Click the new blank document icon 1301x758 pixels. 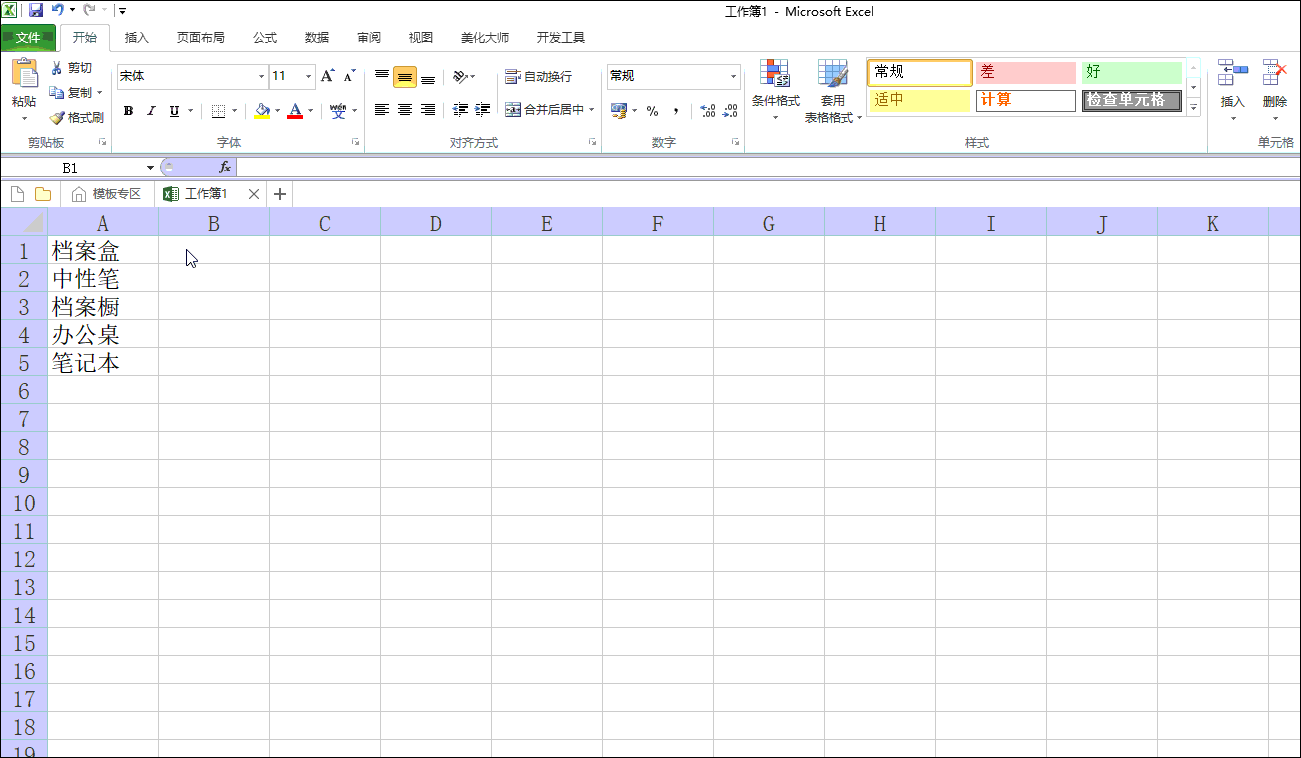17,194
